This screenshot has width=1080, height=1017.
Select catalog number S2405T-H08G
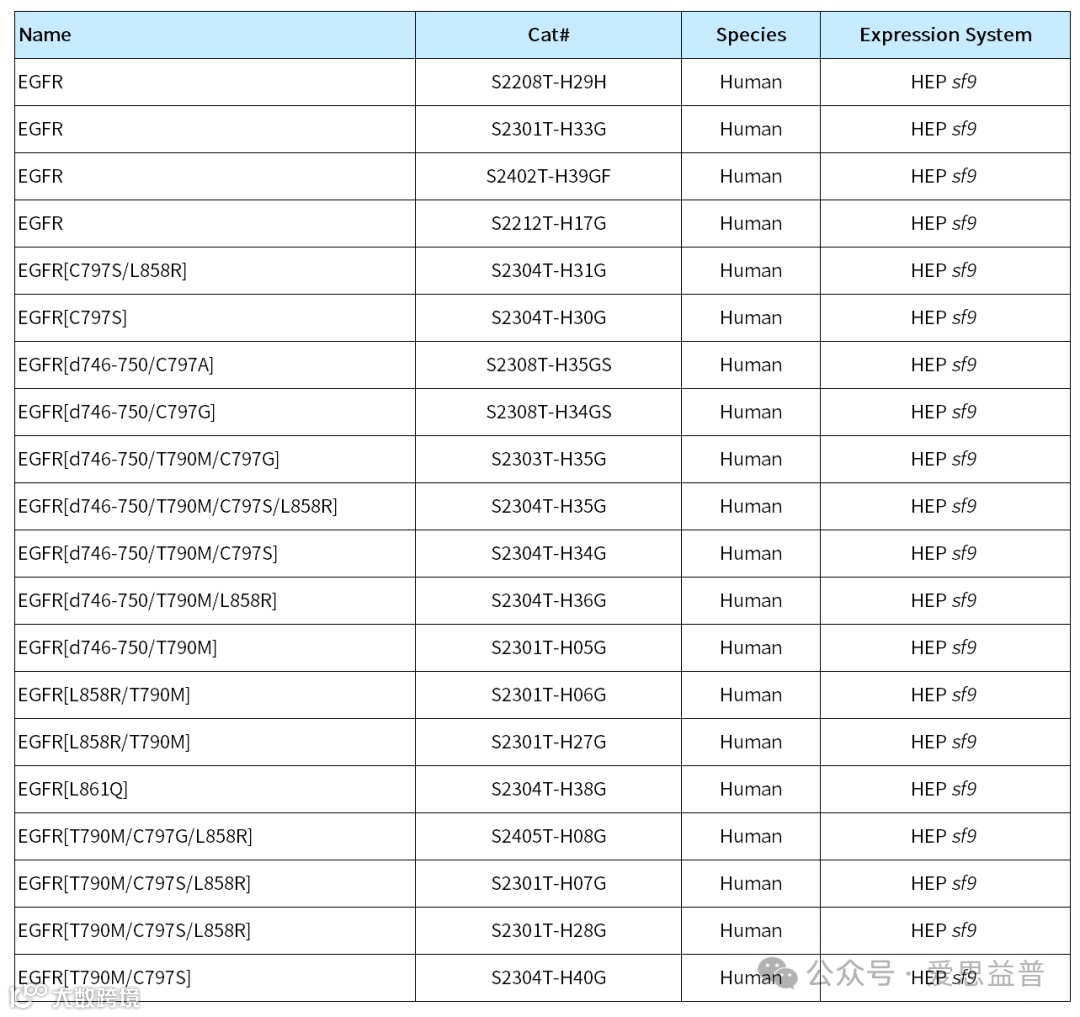click(x=548, y=837)
